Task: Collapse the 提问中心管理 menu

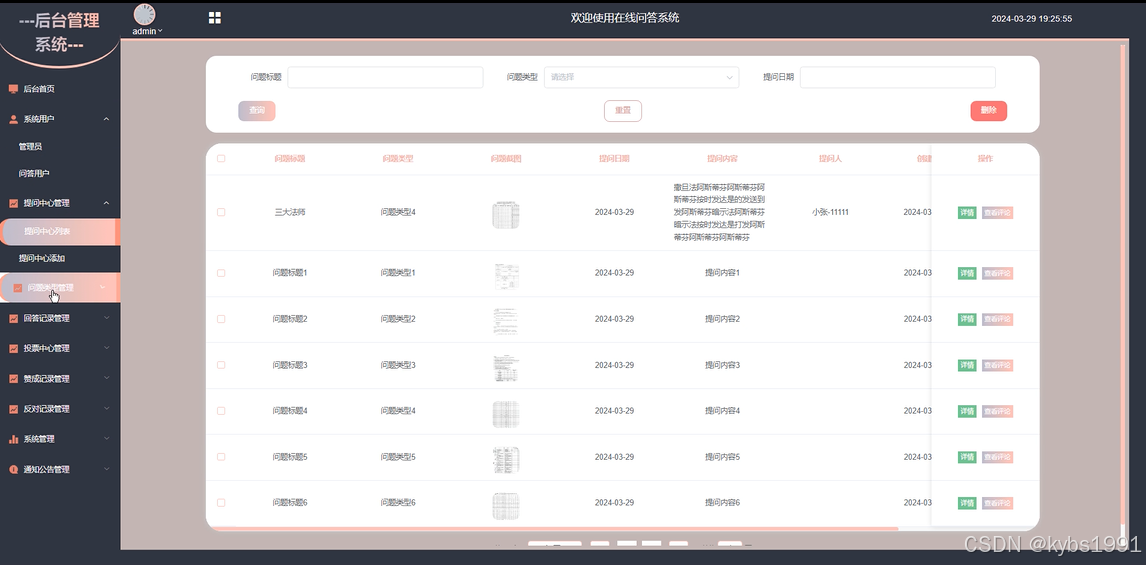Action: point(106,203)
